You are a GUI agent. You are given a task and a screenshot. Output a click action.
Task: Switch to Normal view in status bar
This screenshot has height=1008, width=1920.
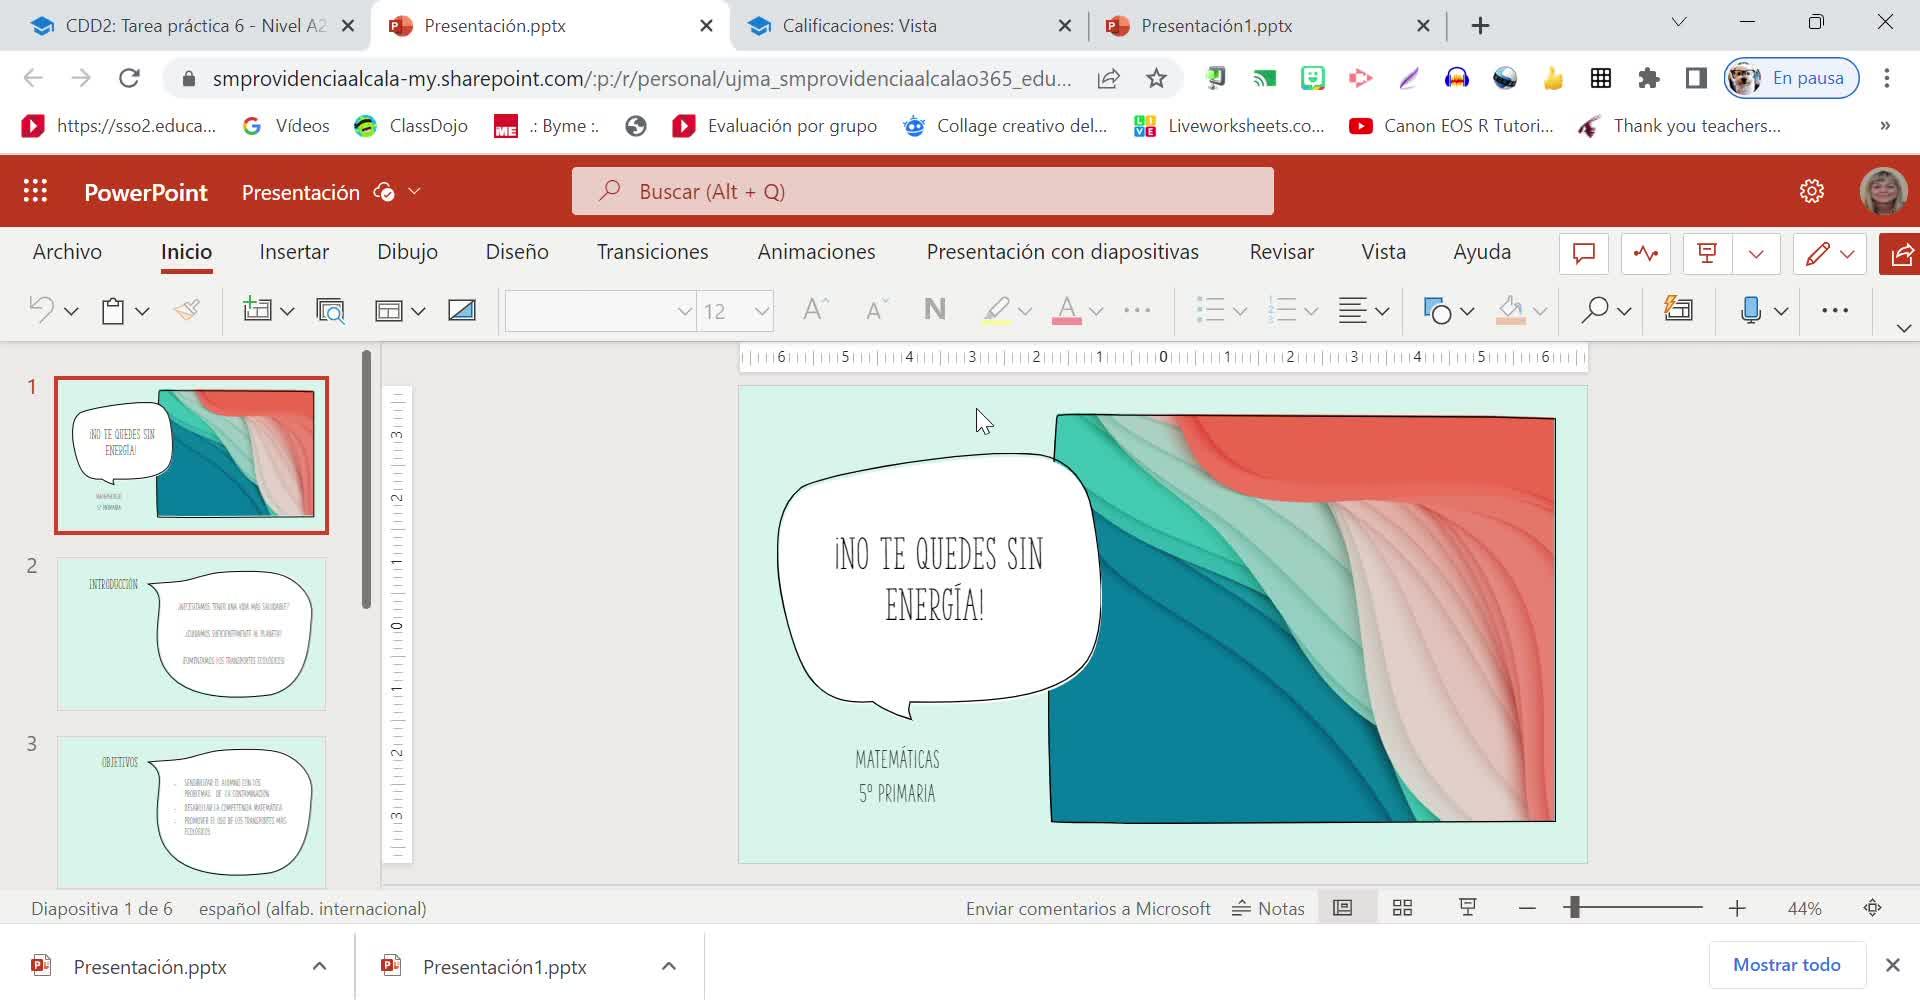1342,908
